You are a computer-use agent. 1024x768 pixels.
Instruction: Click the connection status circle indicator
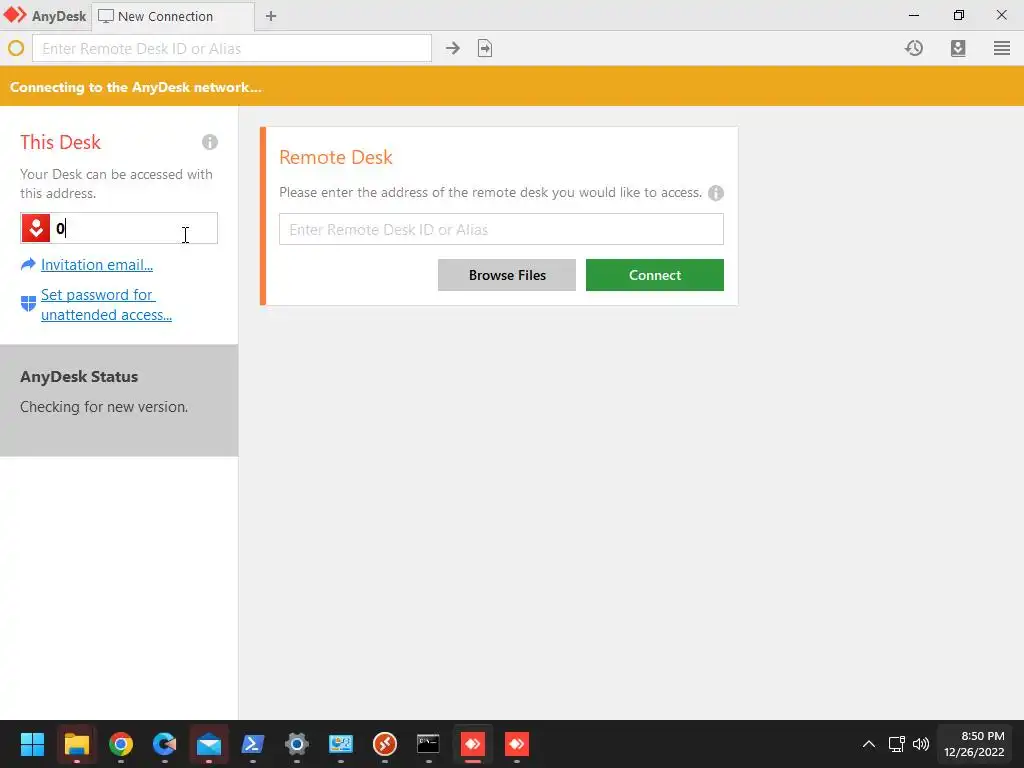coord(16,48)
